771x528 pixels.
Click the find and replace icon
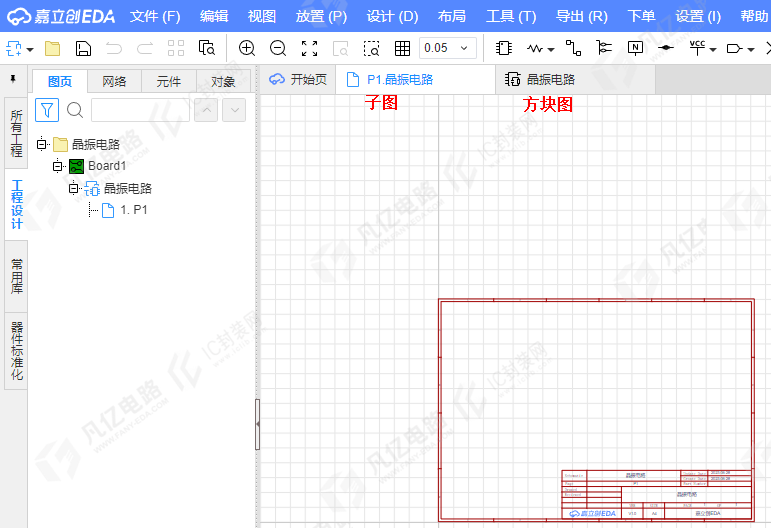pos(207,48)
